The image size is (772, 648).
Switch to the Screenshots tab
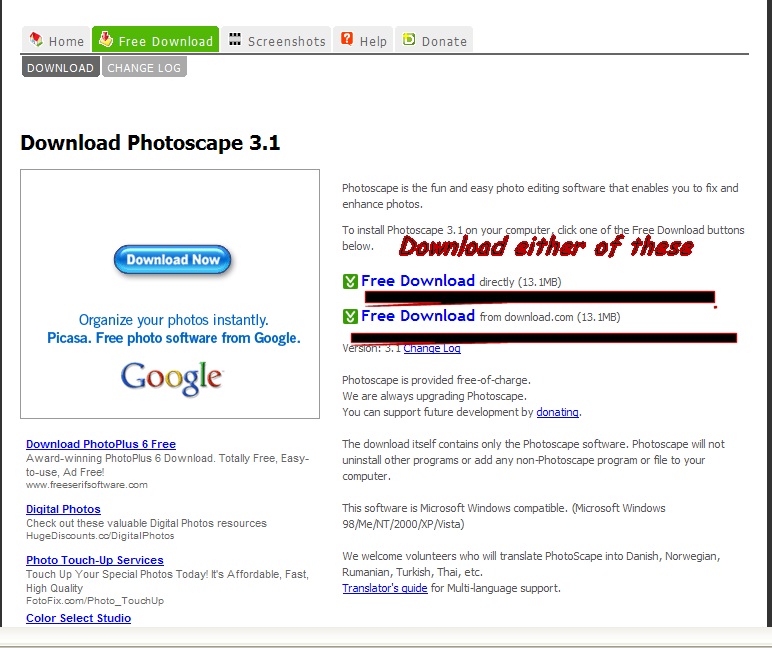click(x=277, y=39)
